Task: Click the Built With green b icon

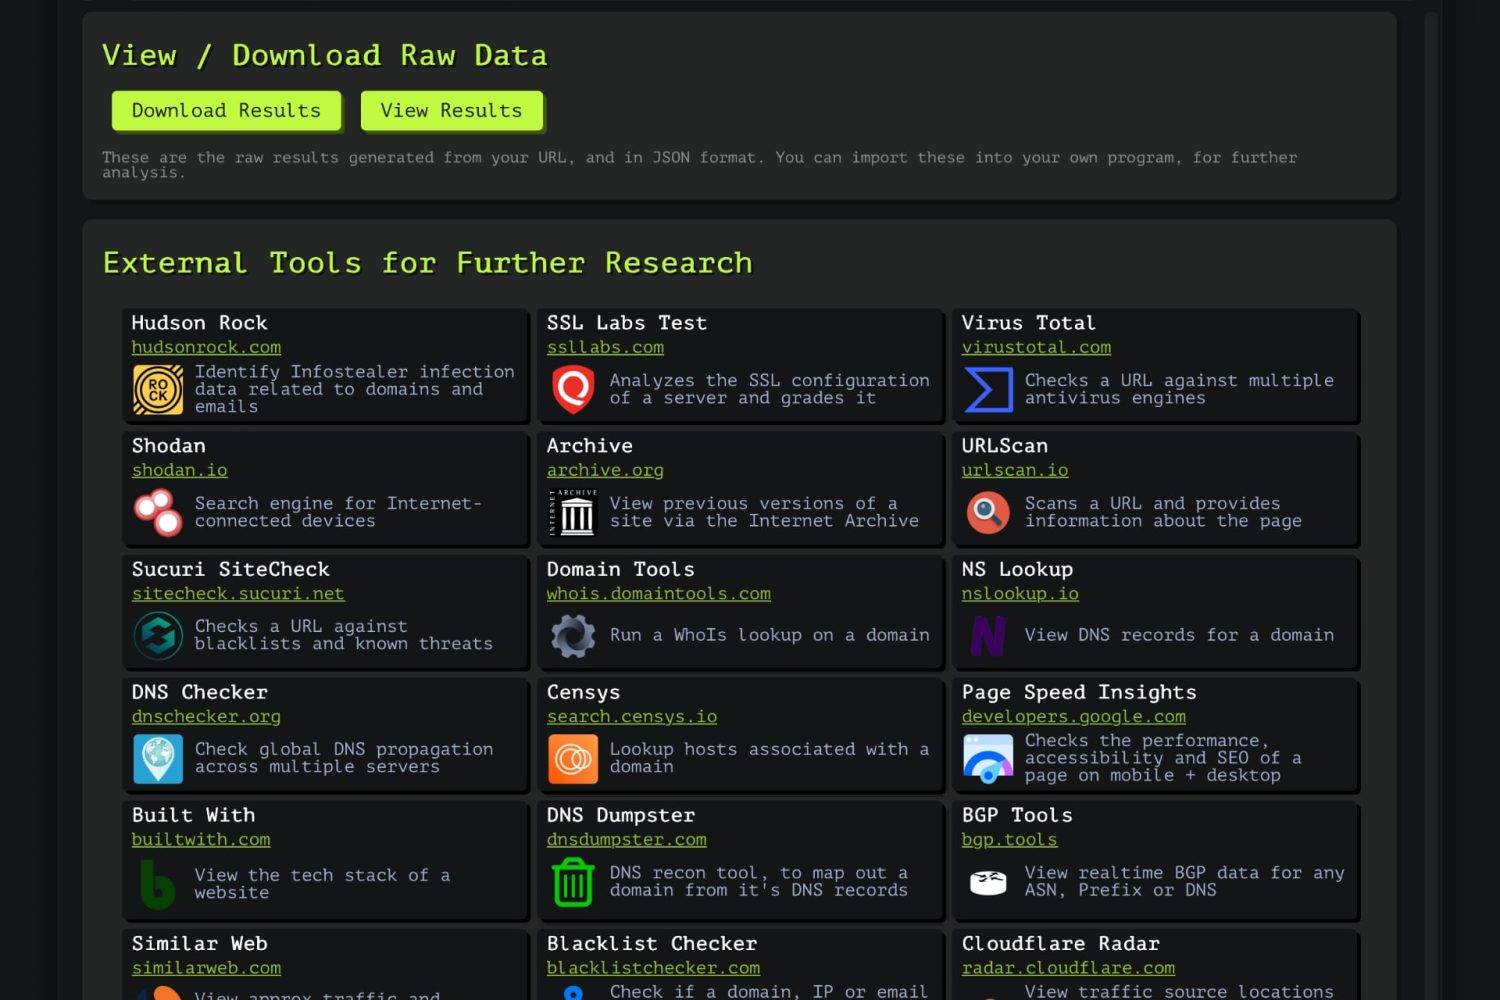Action: pos(158,883)
